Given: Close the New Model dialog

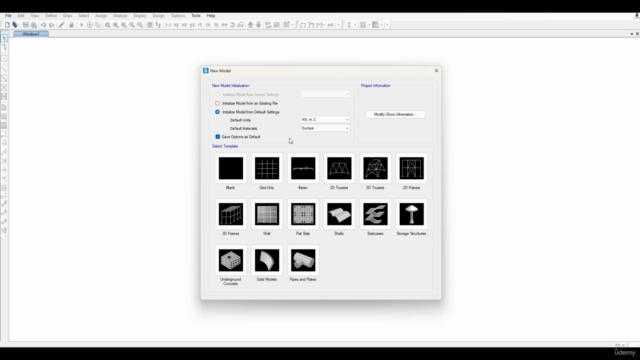Looking at the screenshot, I should point(436,71).
